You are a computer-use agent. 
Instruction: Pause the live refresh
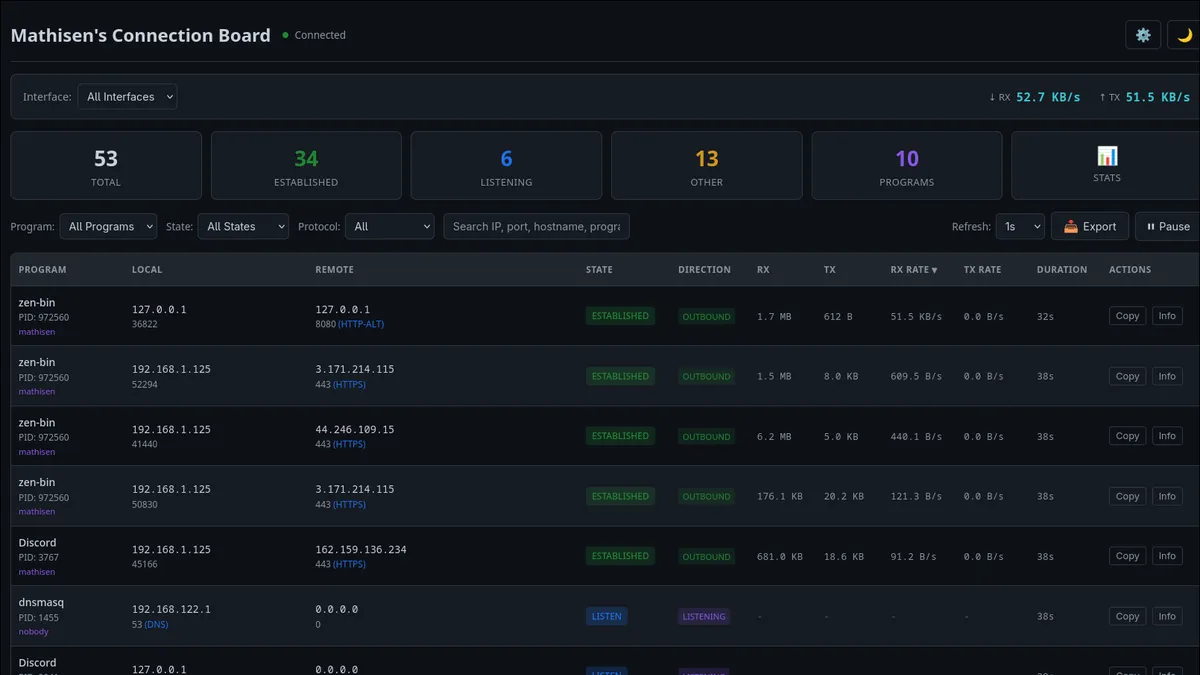point(1168,227)
